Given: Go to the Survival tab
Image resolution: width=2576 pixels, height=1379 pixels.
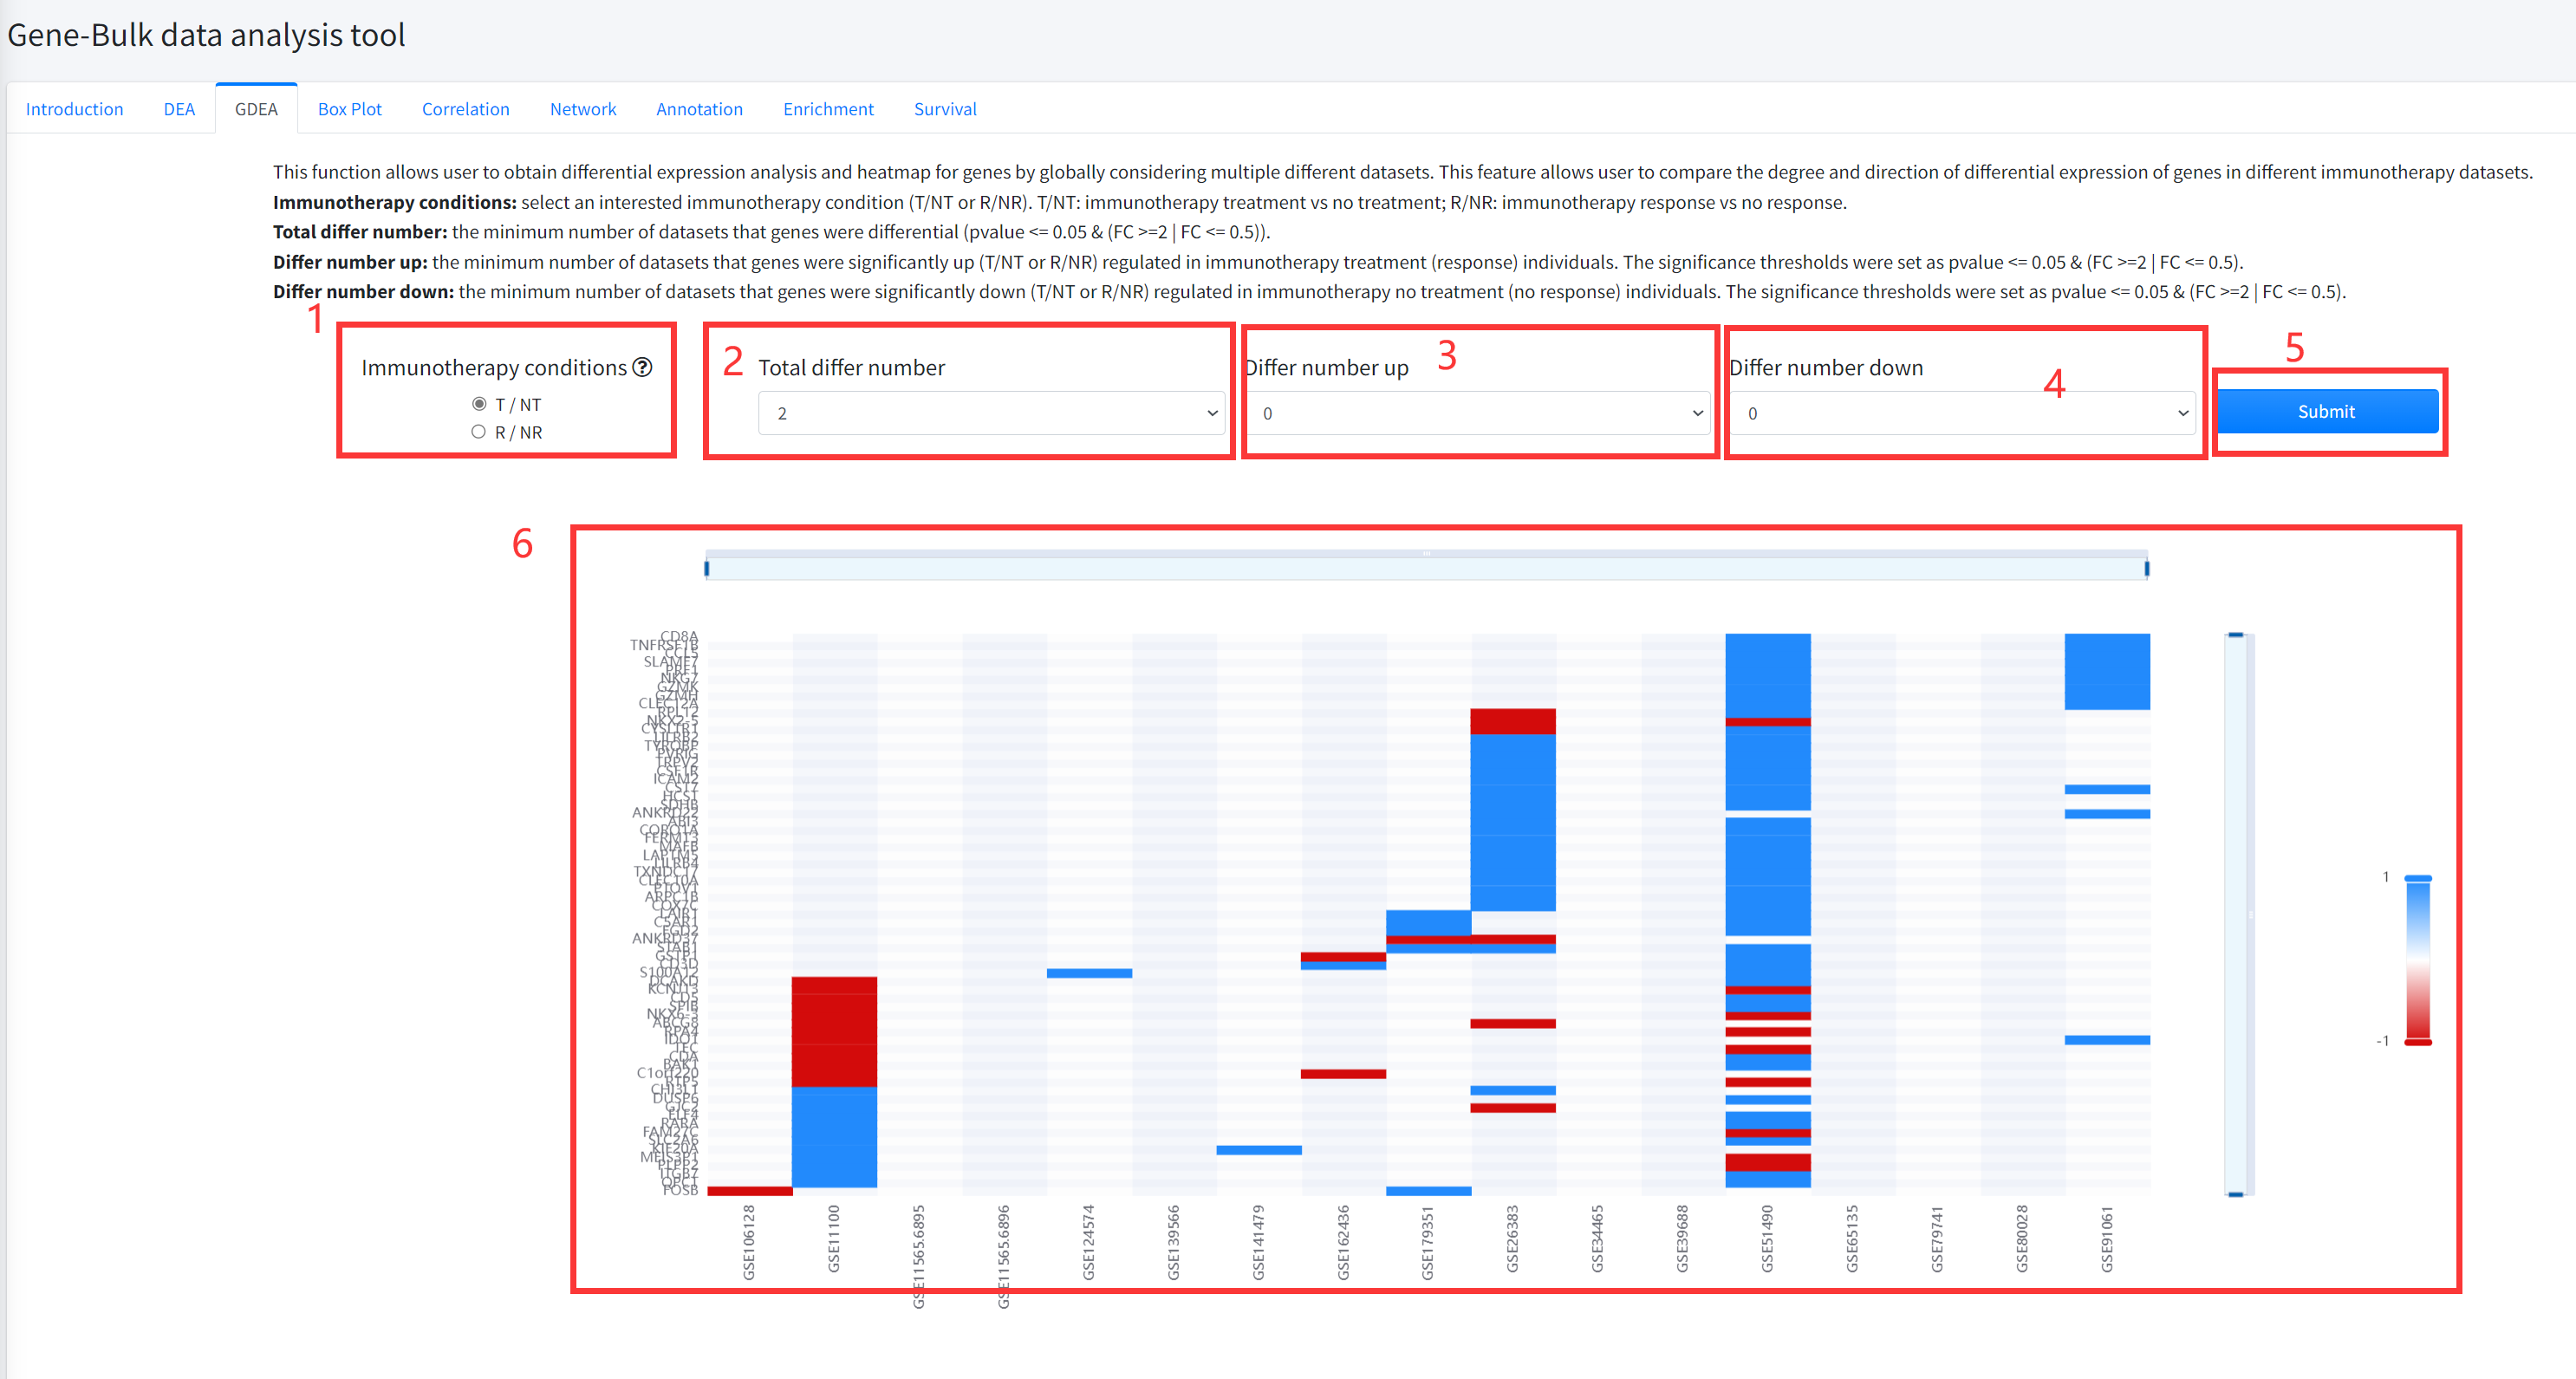Looking at the screenshot, I should [944, 109].
